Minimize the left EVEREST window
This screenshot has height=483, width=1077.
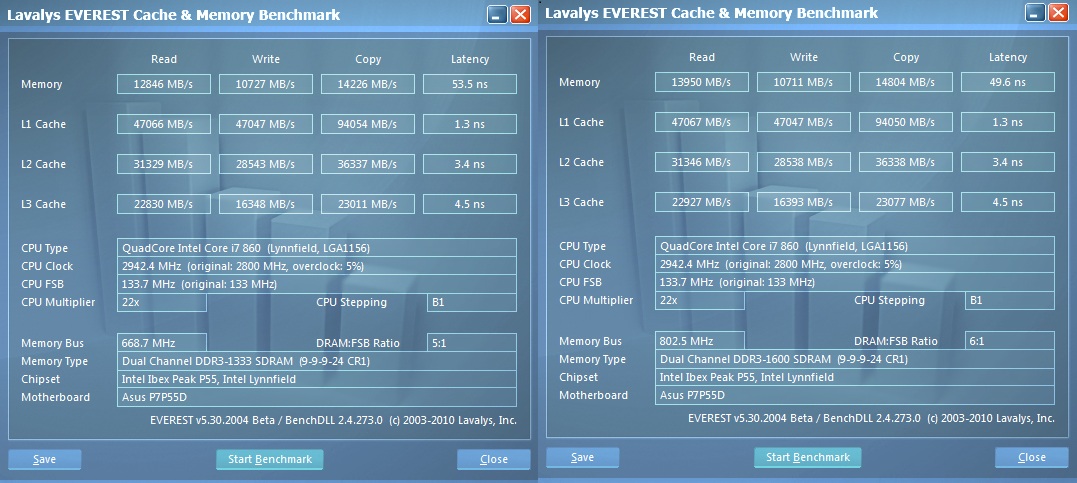[497, 14]
